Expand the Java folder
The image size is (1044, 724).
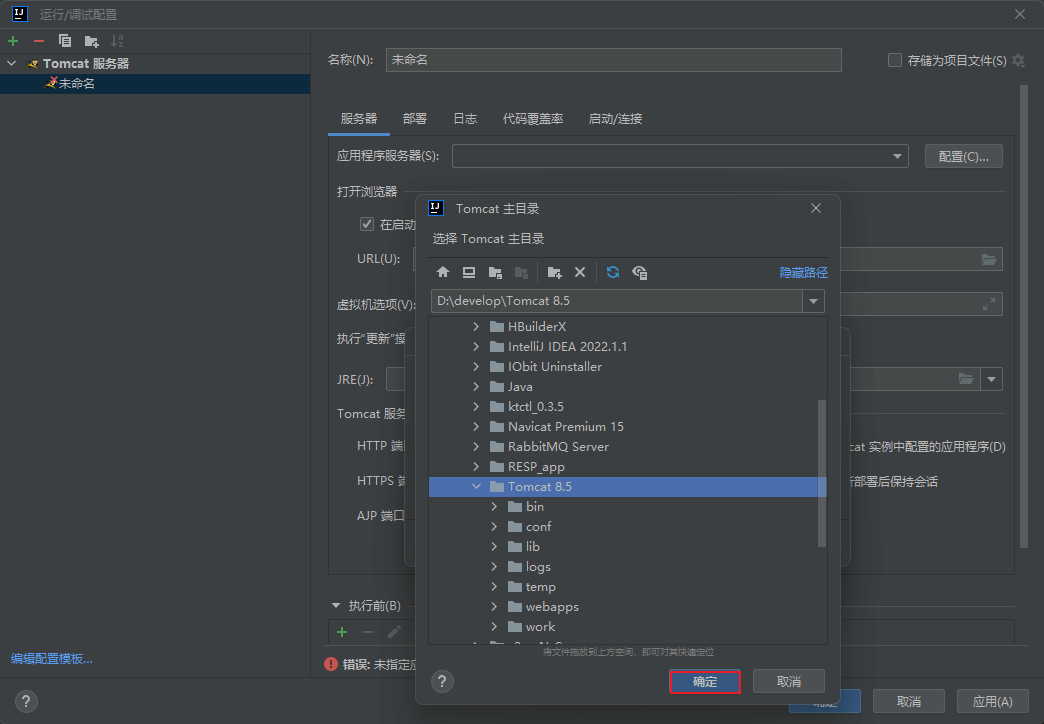point(476,386)
